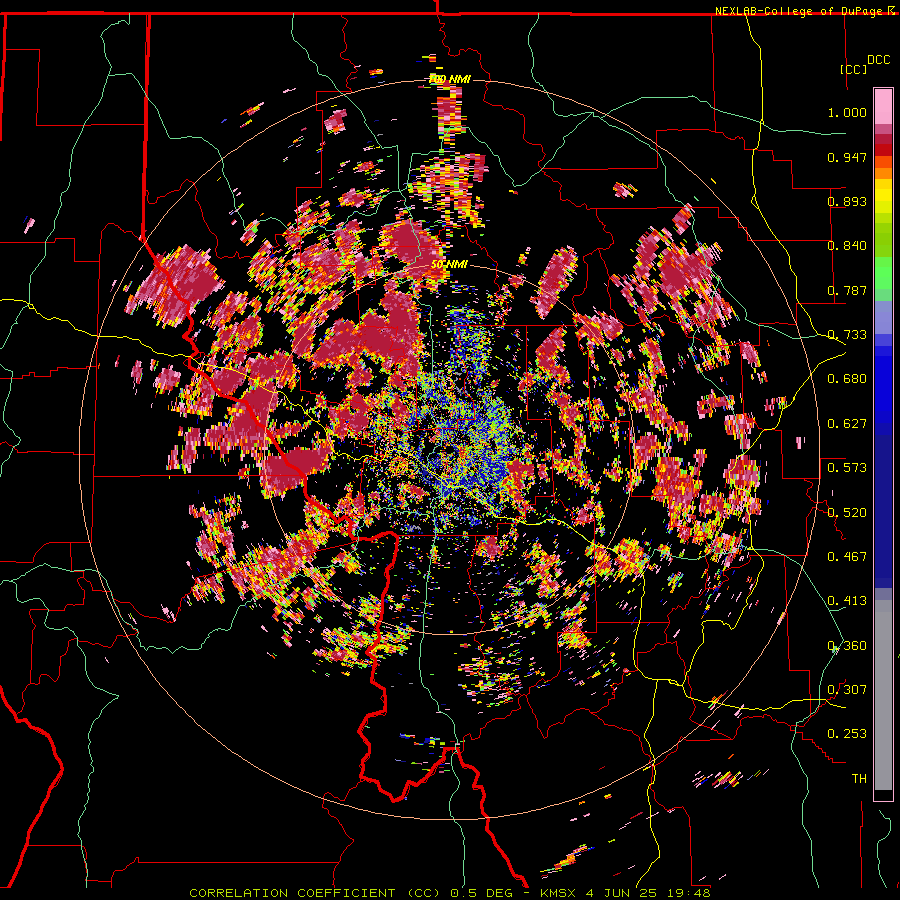900x900 pixels.
Task: Click the 50 NMI range ring label
Action: pos(449,265)
